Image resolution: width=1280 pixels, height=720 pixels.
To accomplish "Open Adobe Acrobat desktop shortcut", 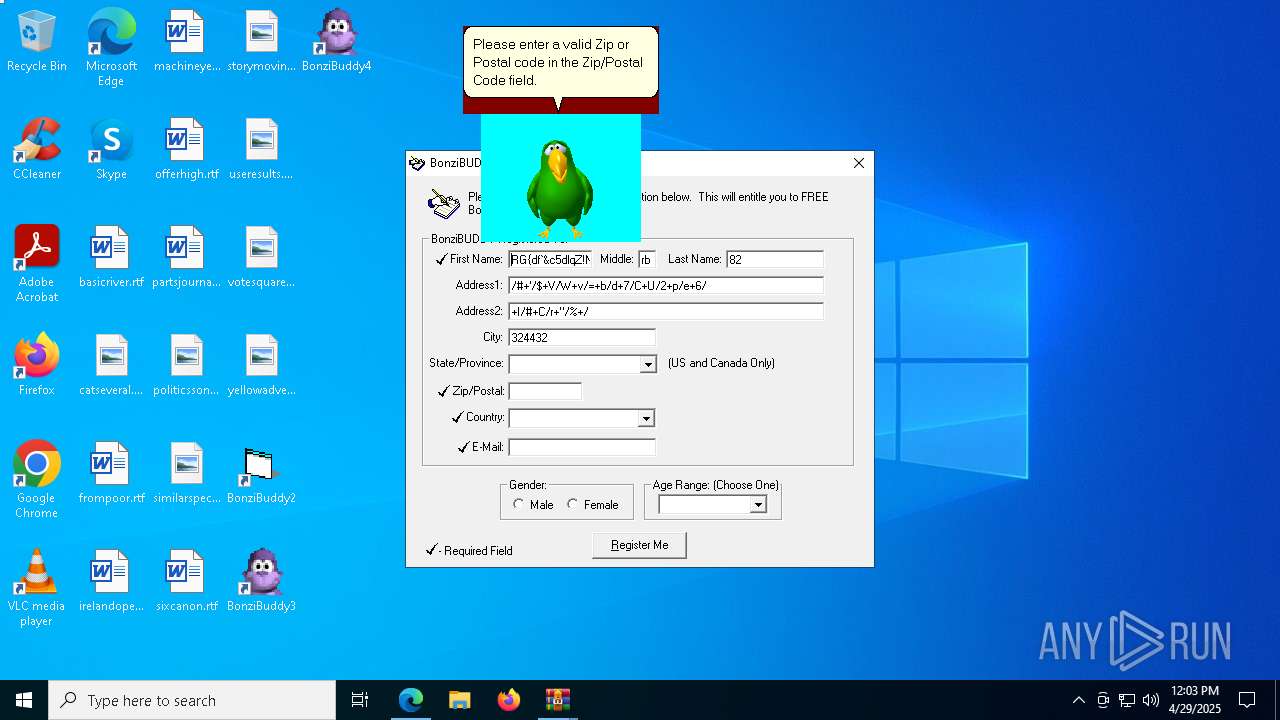I will point(37,264).
